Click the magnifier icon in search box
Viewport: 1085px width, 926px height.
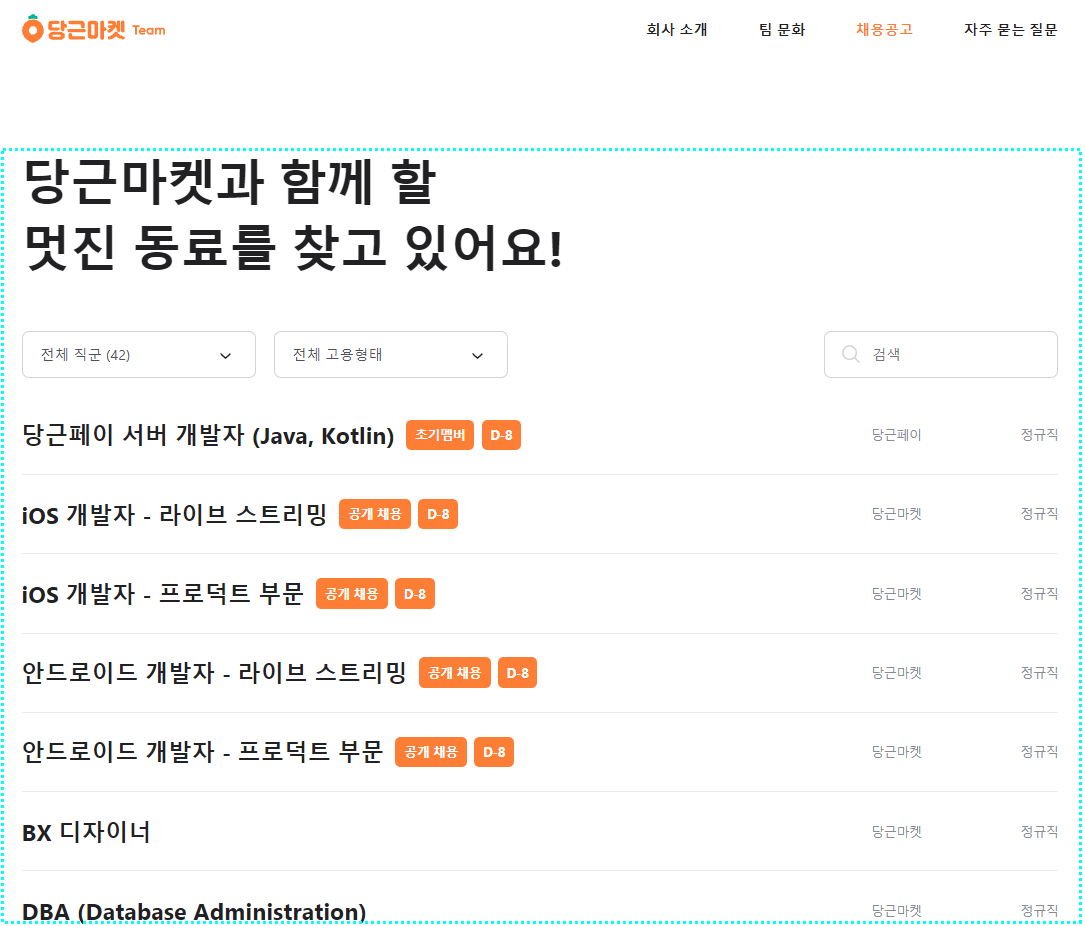click(850, 354)
